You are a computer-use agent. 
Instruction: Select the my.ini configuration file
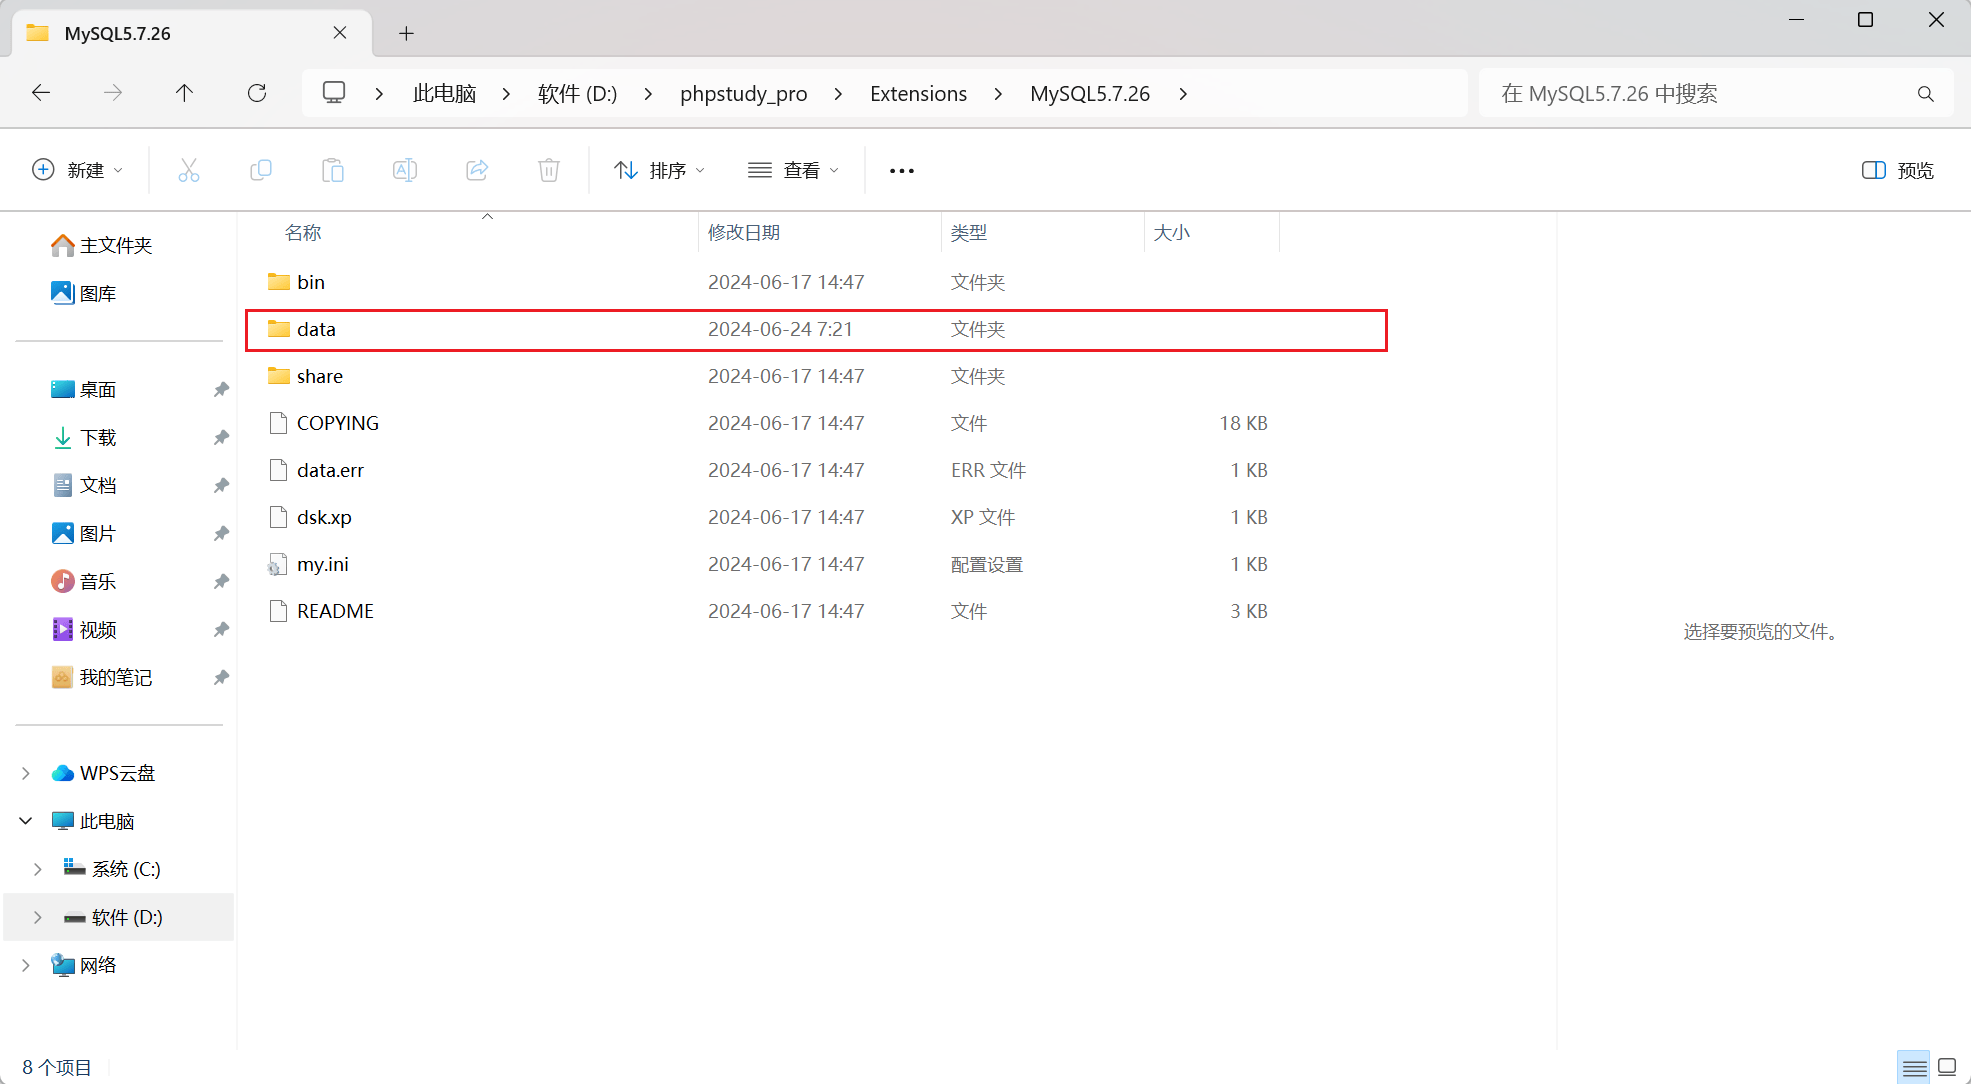[322, 564]
